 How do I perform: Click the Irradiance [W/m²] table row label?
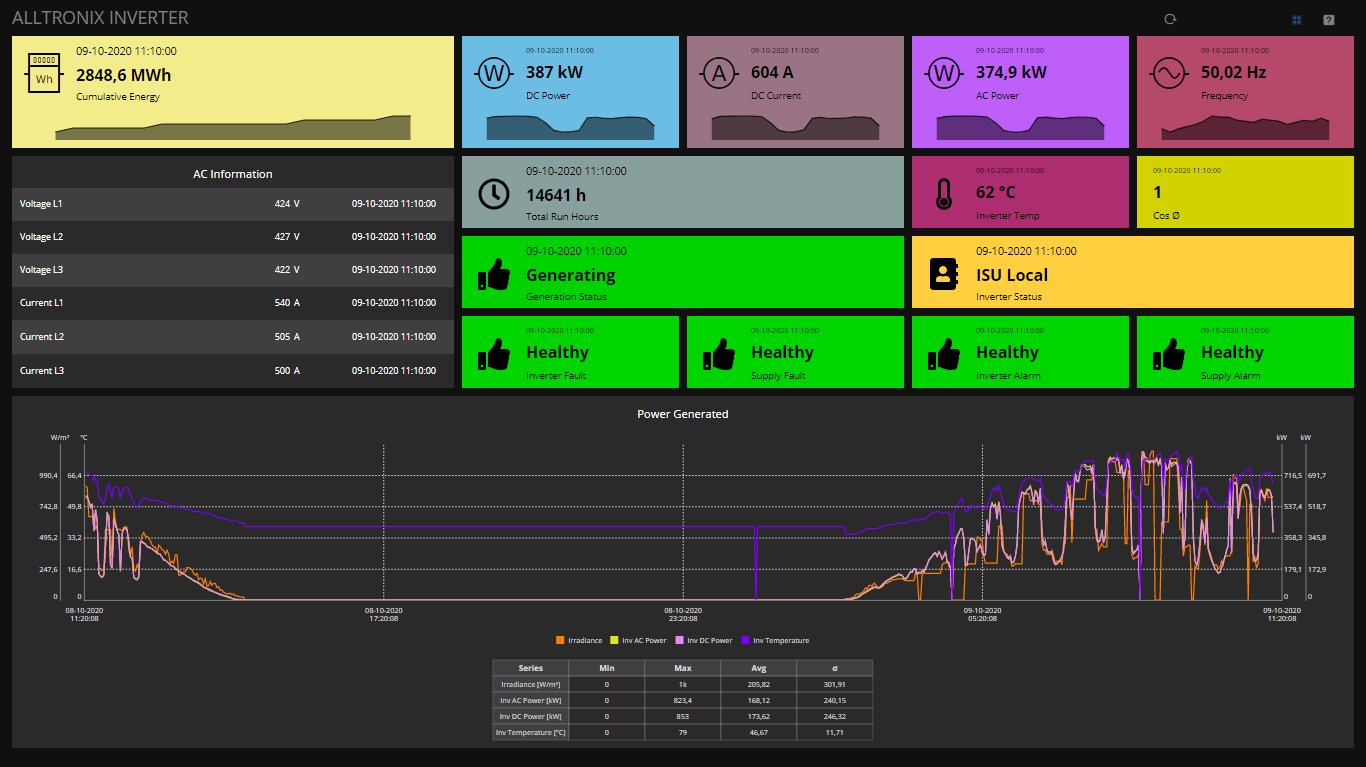(531, 684)
